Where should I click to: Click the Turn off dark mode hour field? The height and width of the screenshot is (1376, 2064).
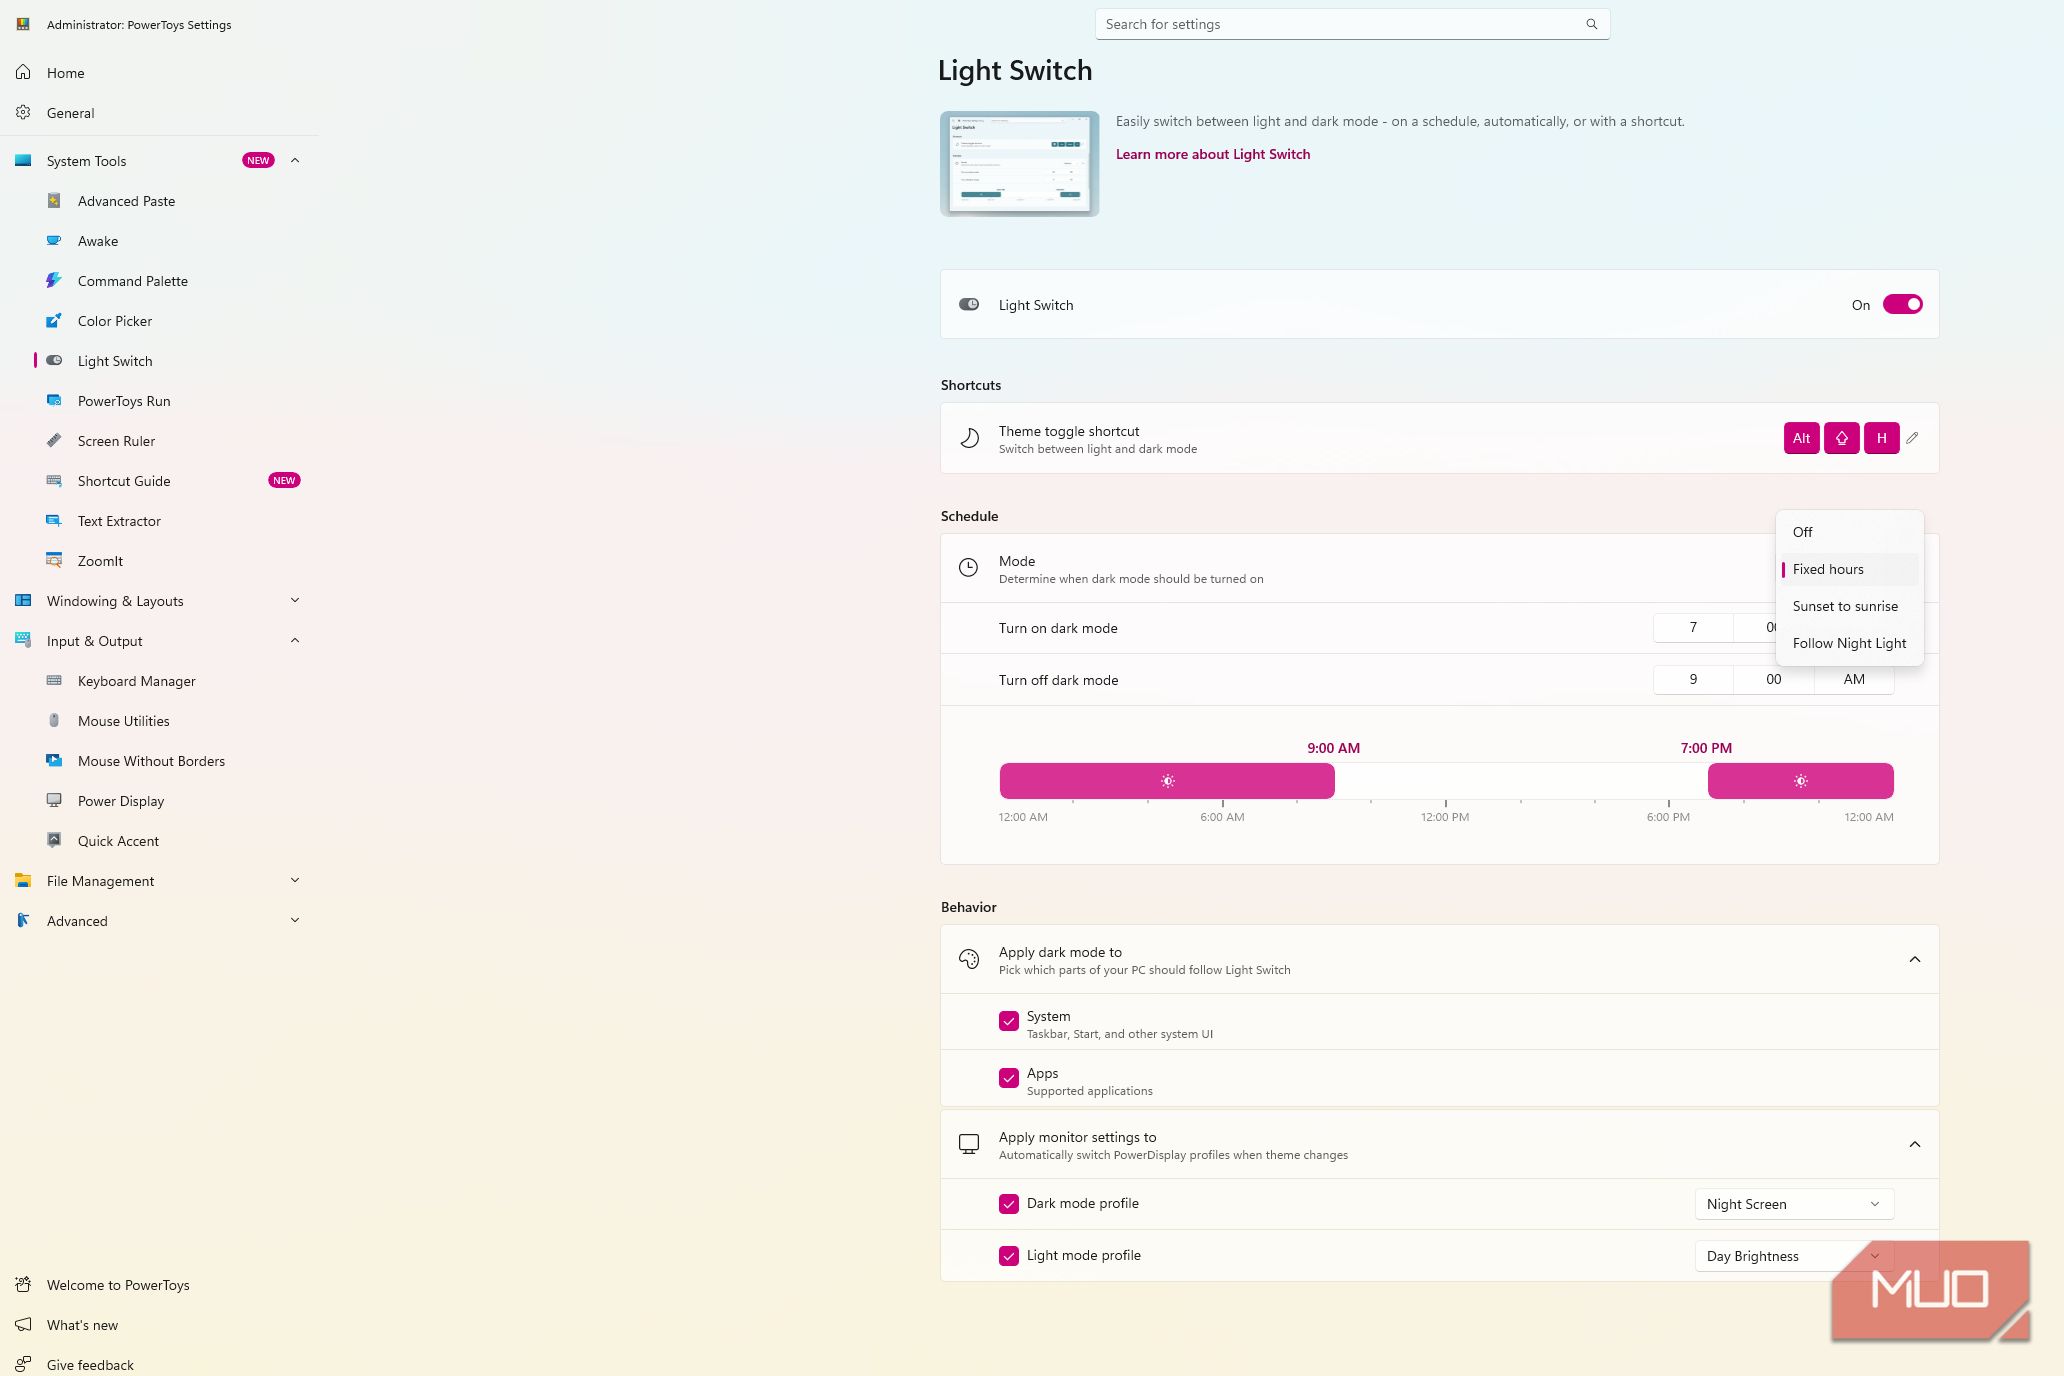1693,680
